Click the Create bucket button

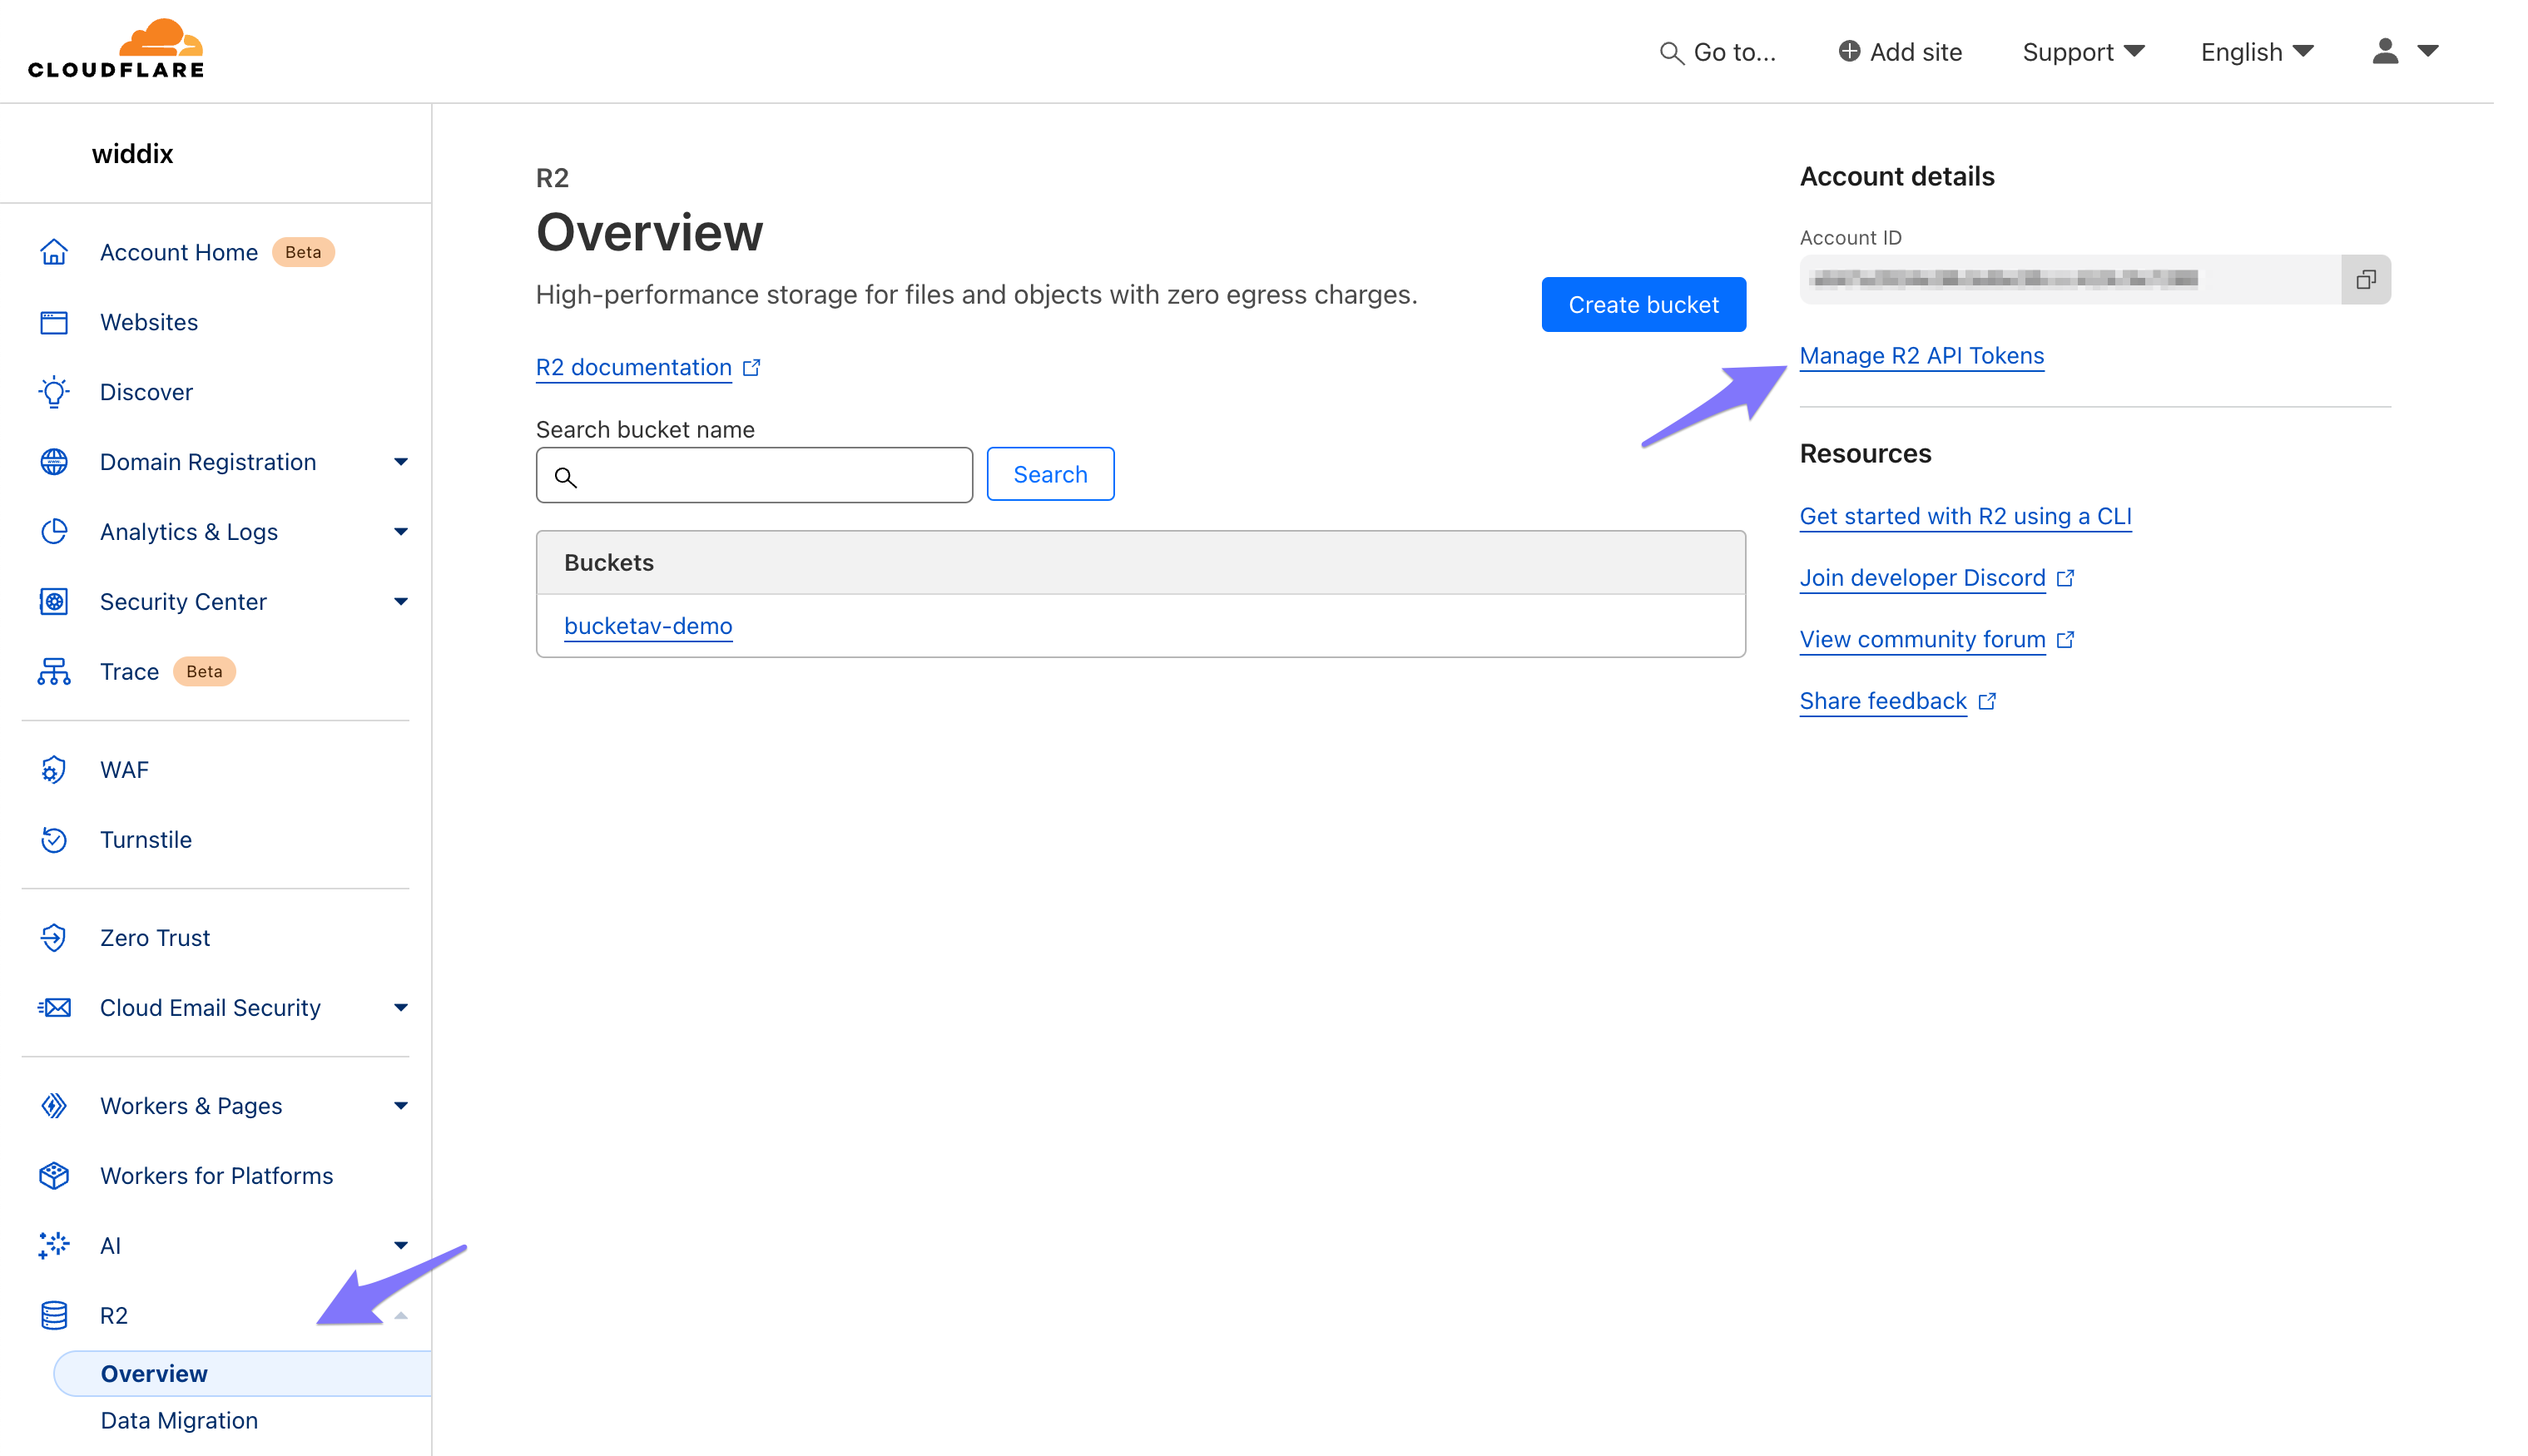pos(1643,305)
